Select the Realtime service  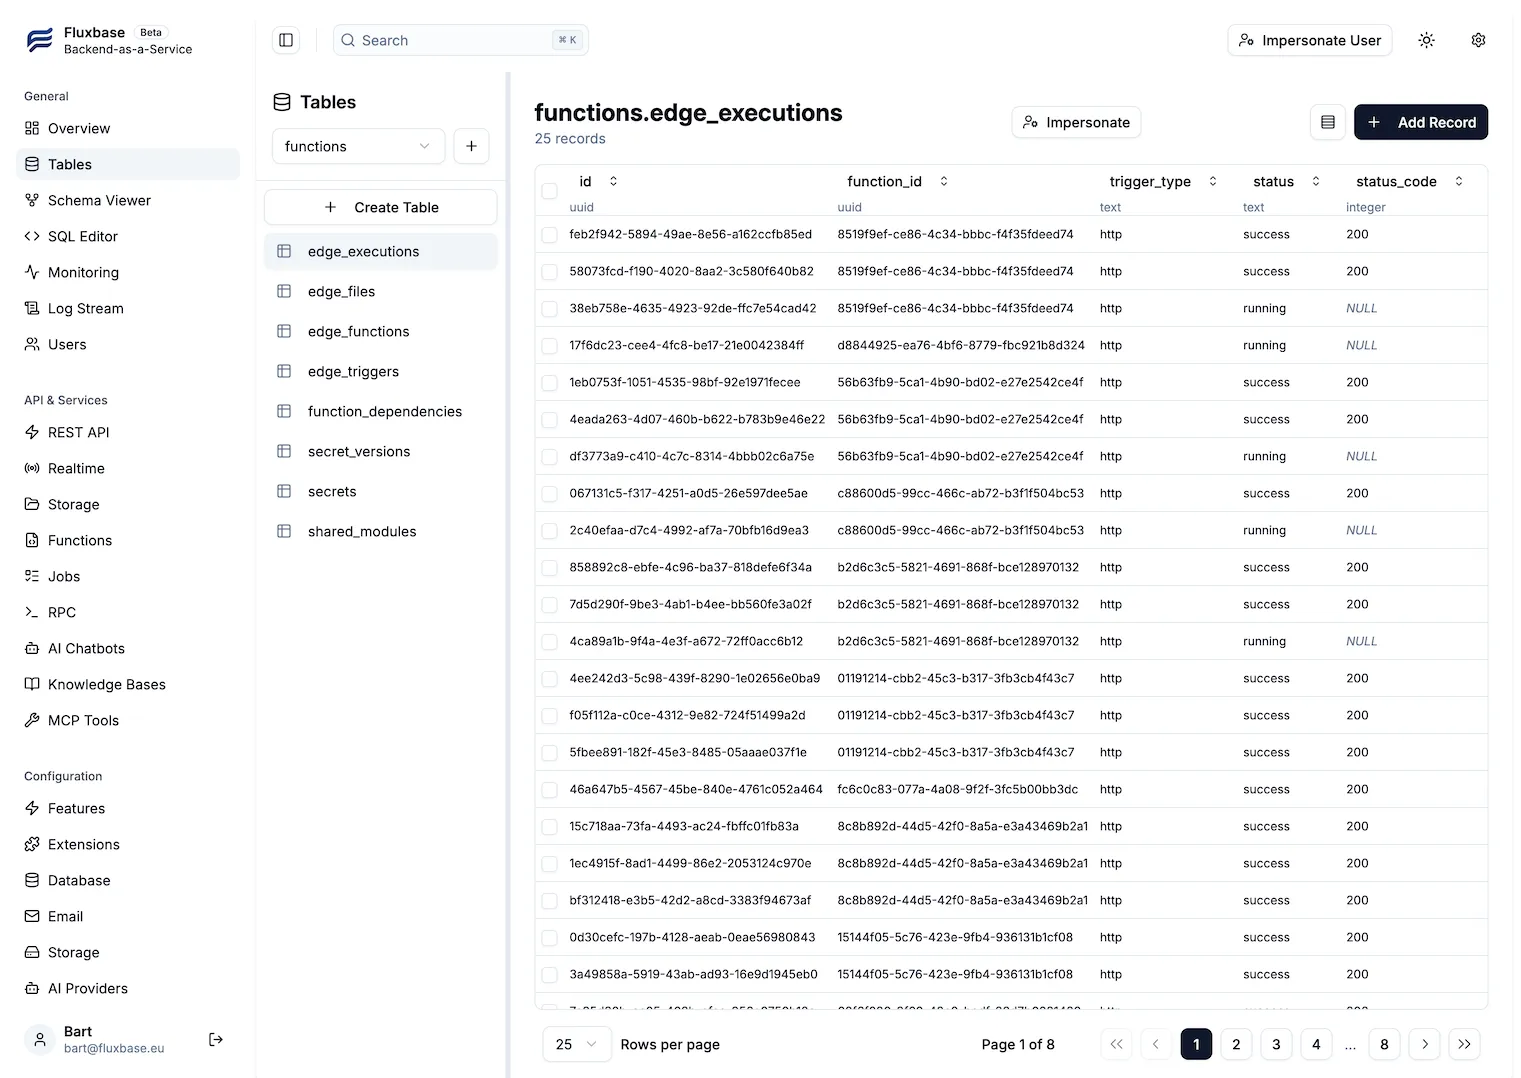coord(76,468)
